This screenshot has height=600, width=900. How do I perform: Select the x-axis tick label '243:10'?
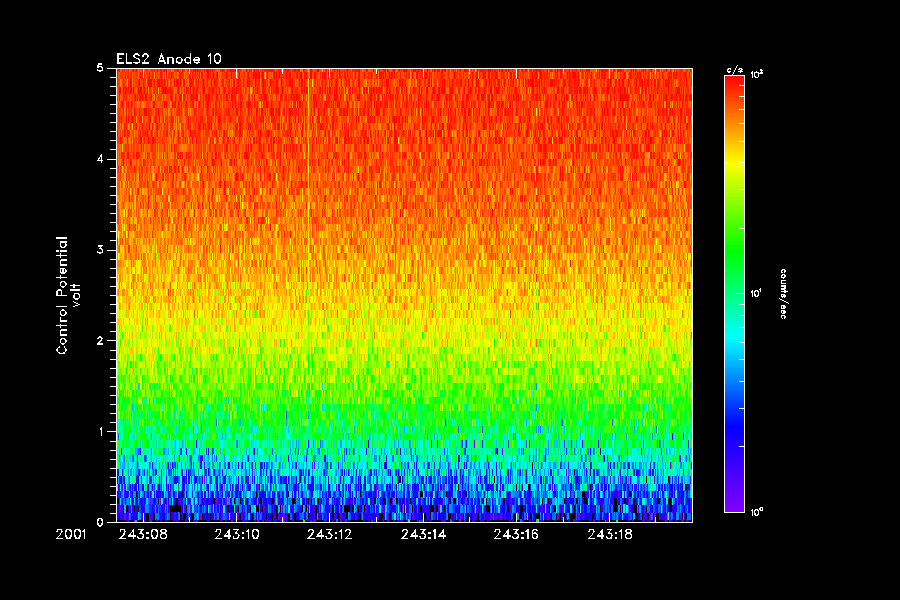237,535
